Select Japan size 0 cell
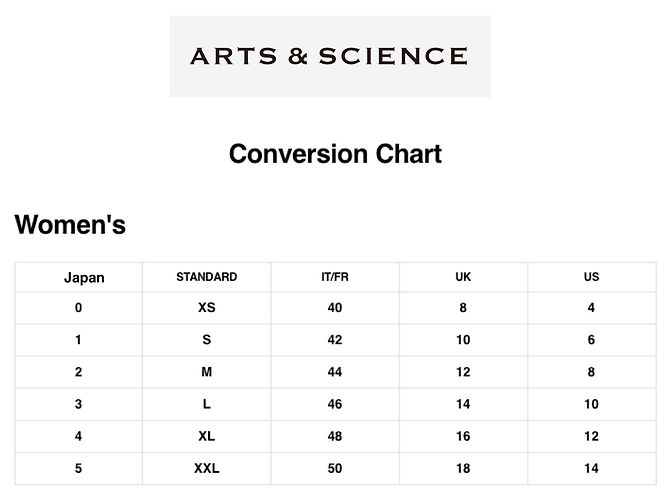 point(78,308)
